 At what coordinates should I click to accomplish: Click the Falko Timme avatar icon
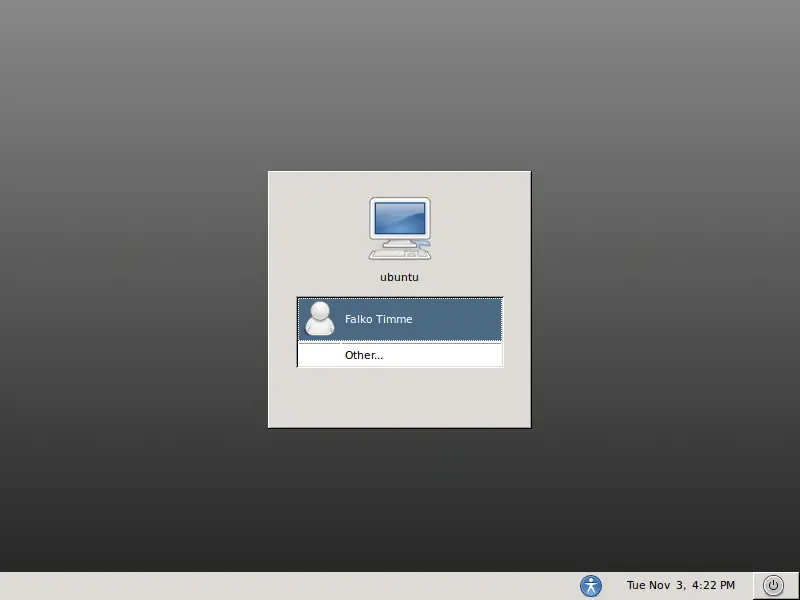(x=320, y=318)
